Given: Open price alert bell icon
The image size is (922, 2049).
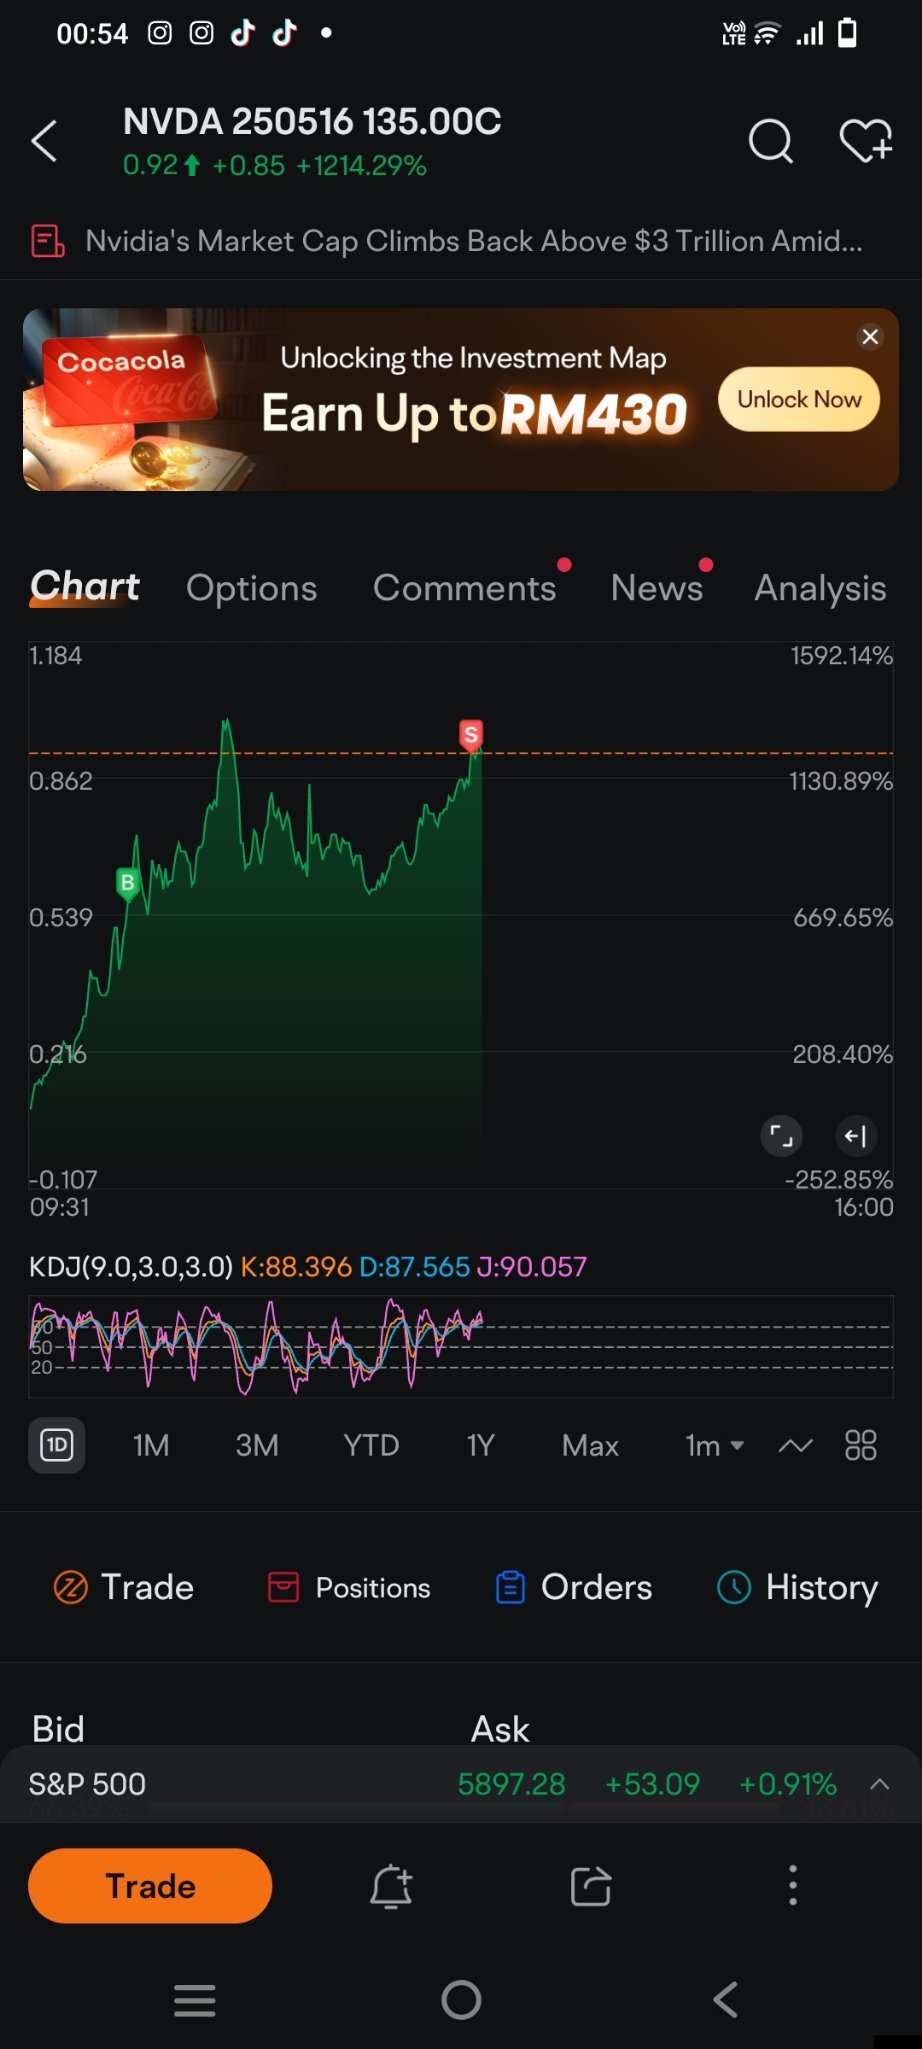Looking at the screenshot, I should coord(391,1886).
